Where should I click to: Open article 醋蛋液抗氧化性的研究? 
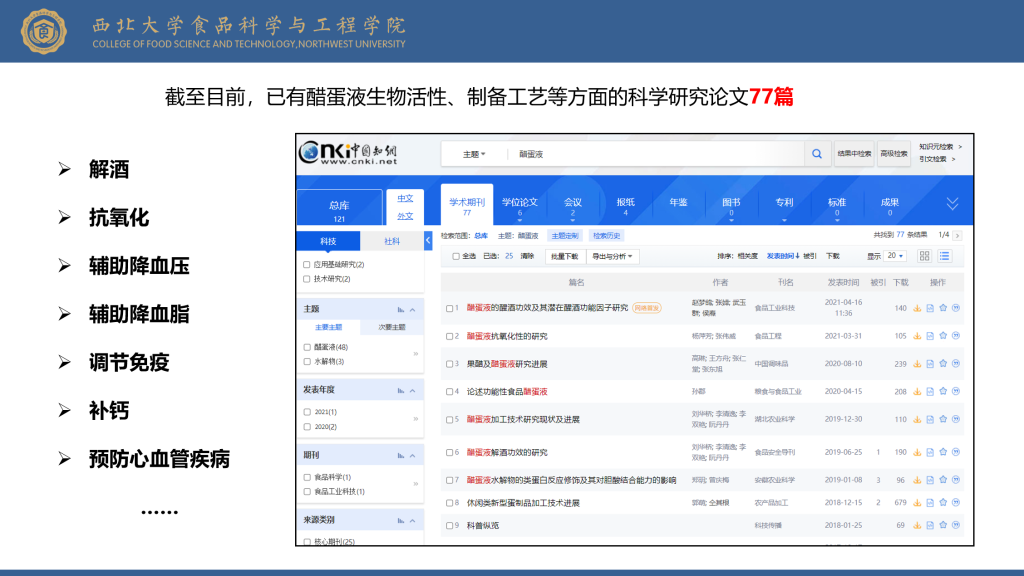(x=507, y=336)
